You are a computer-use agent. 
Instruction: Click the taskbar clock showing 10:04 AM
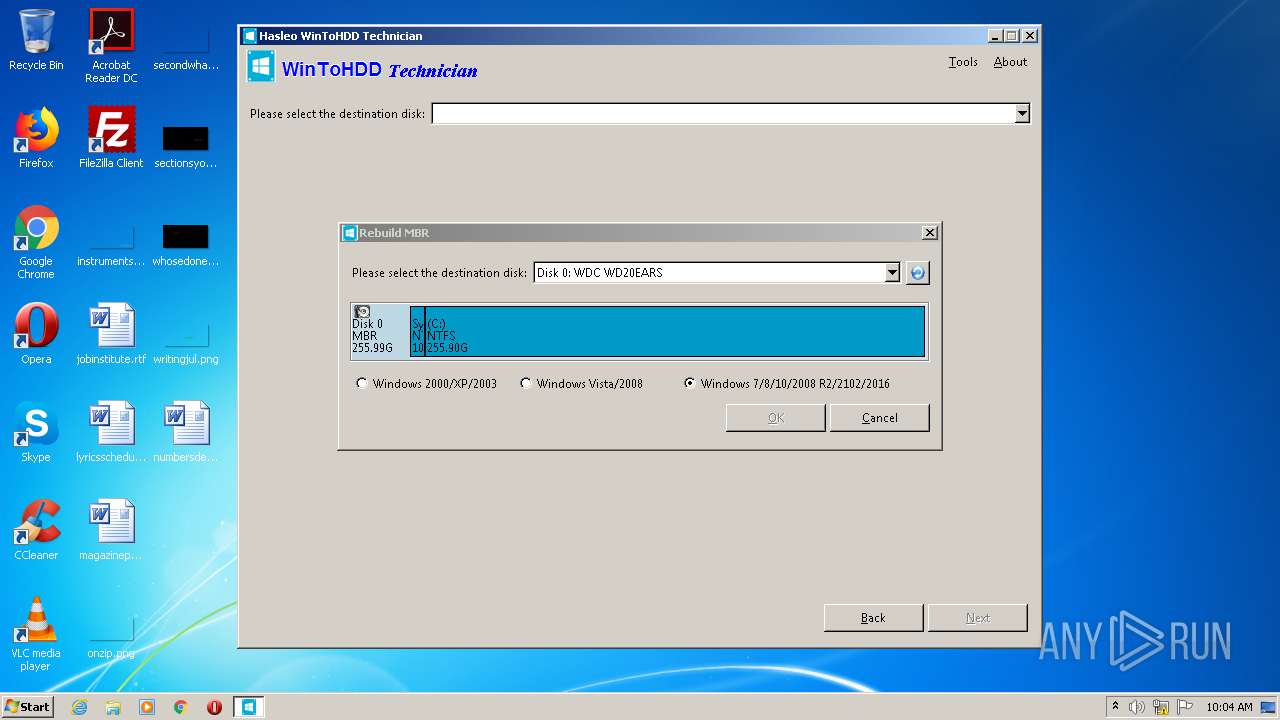(x=1229, y=707)
